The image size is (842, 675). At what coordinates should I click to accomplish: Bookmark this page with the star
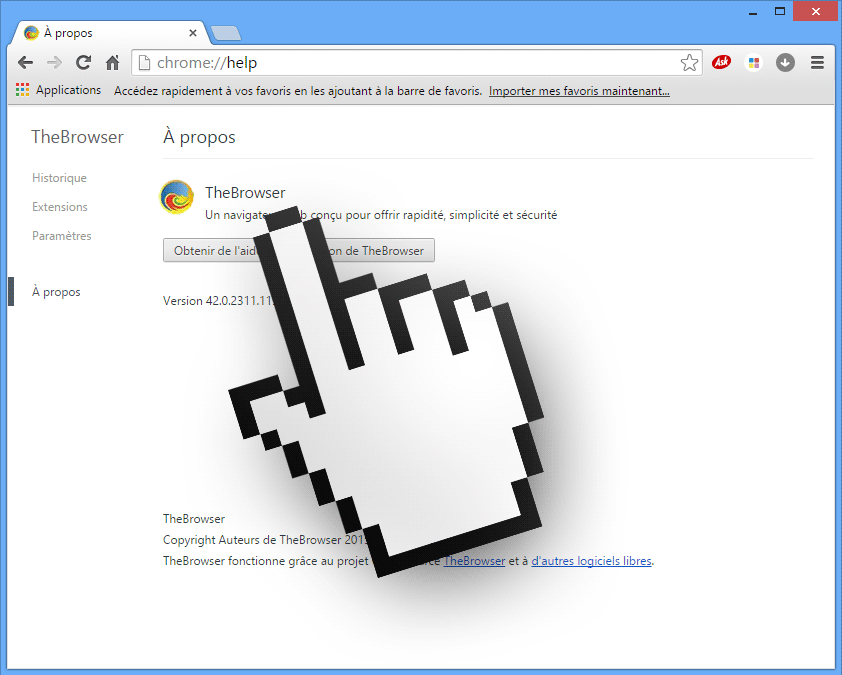[689, 63]
